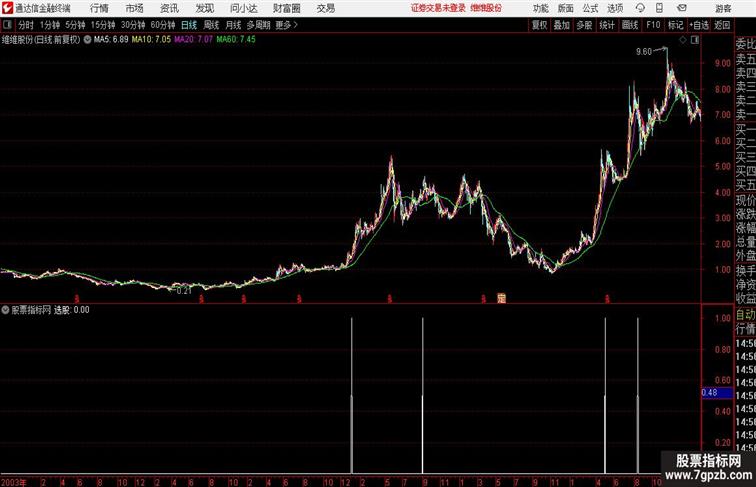Expand the 股票指标网 sub-indicator round arrow

5,310
